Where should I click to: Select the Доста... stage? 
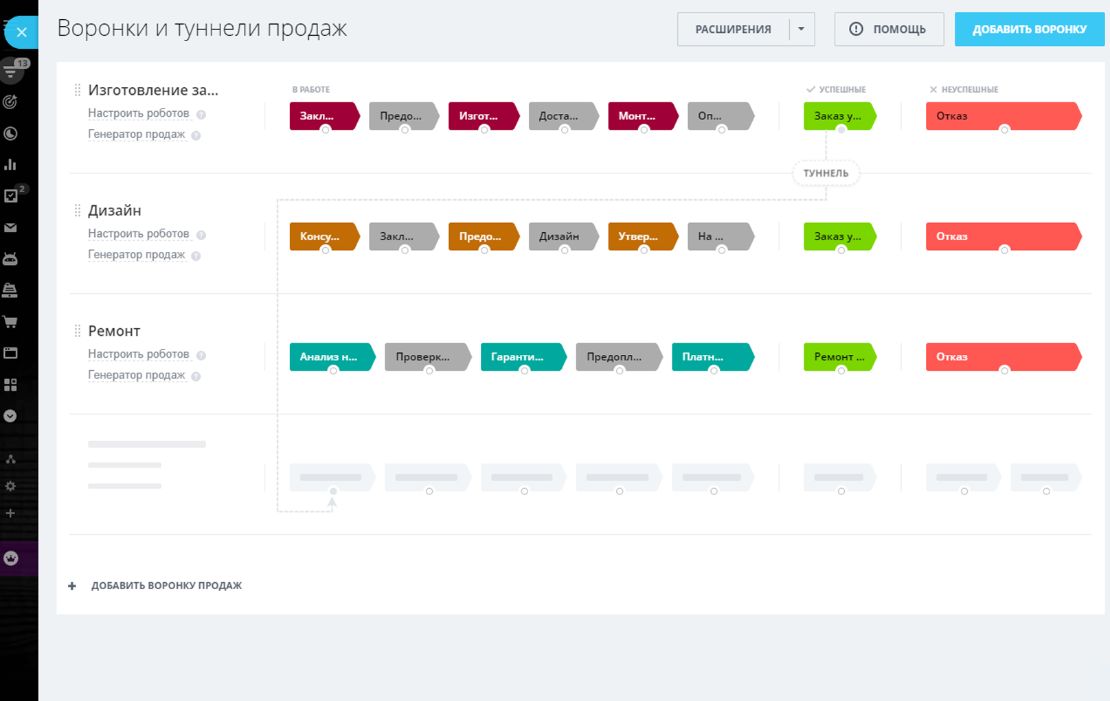coord(563,116)
